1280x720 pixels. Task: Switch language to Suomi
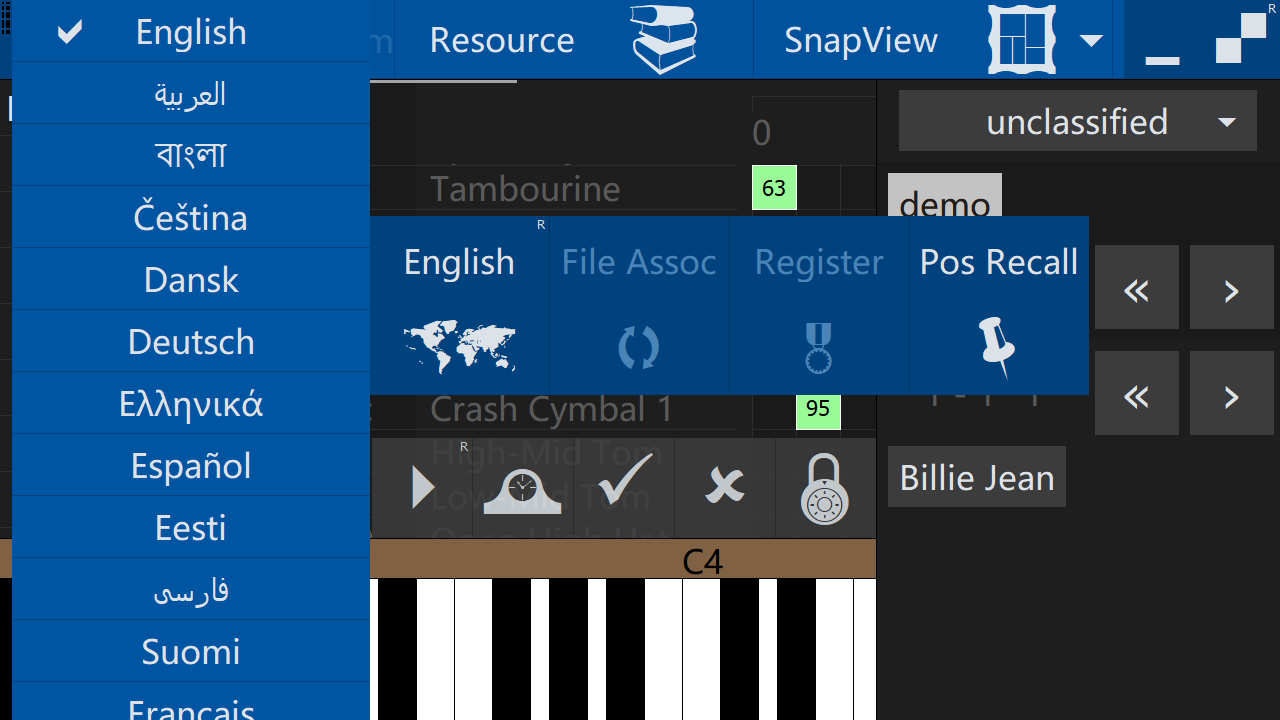point(190,652)
